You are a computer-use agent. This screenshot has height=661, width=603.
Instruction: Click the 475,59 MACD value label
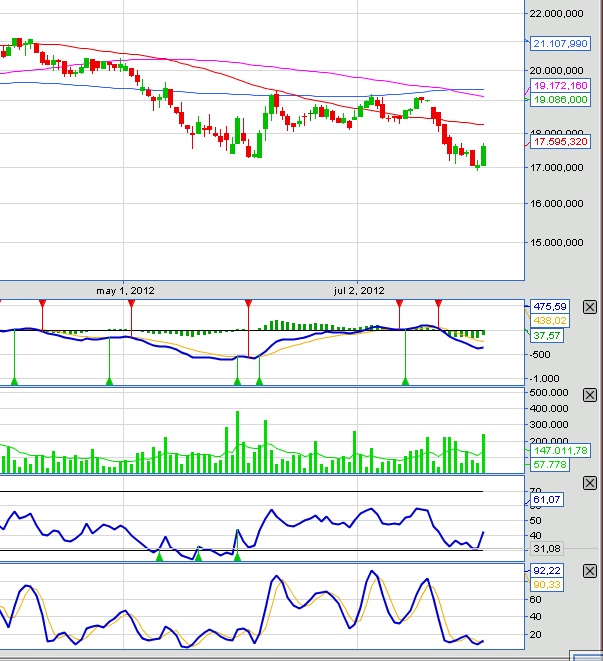551,306
